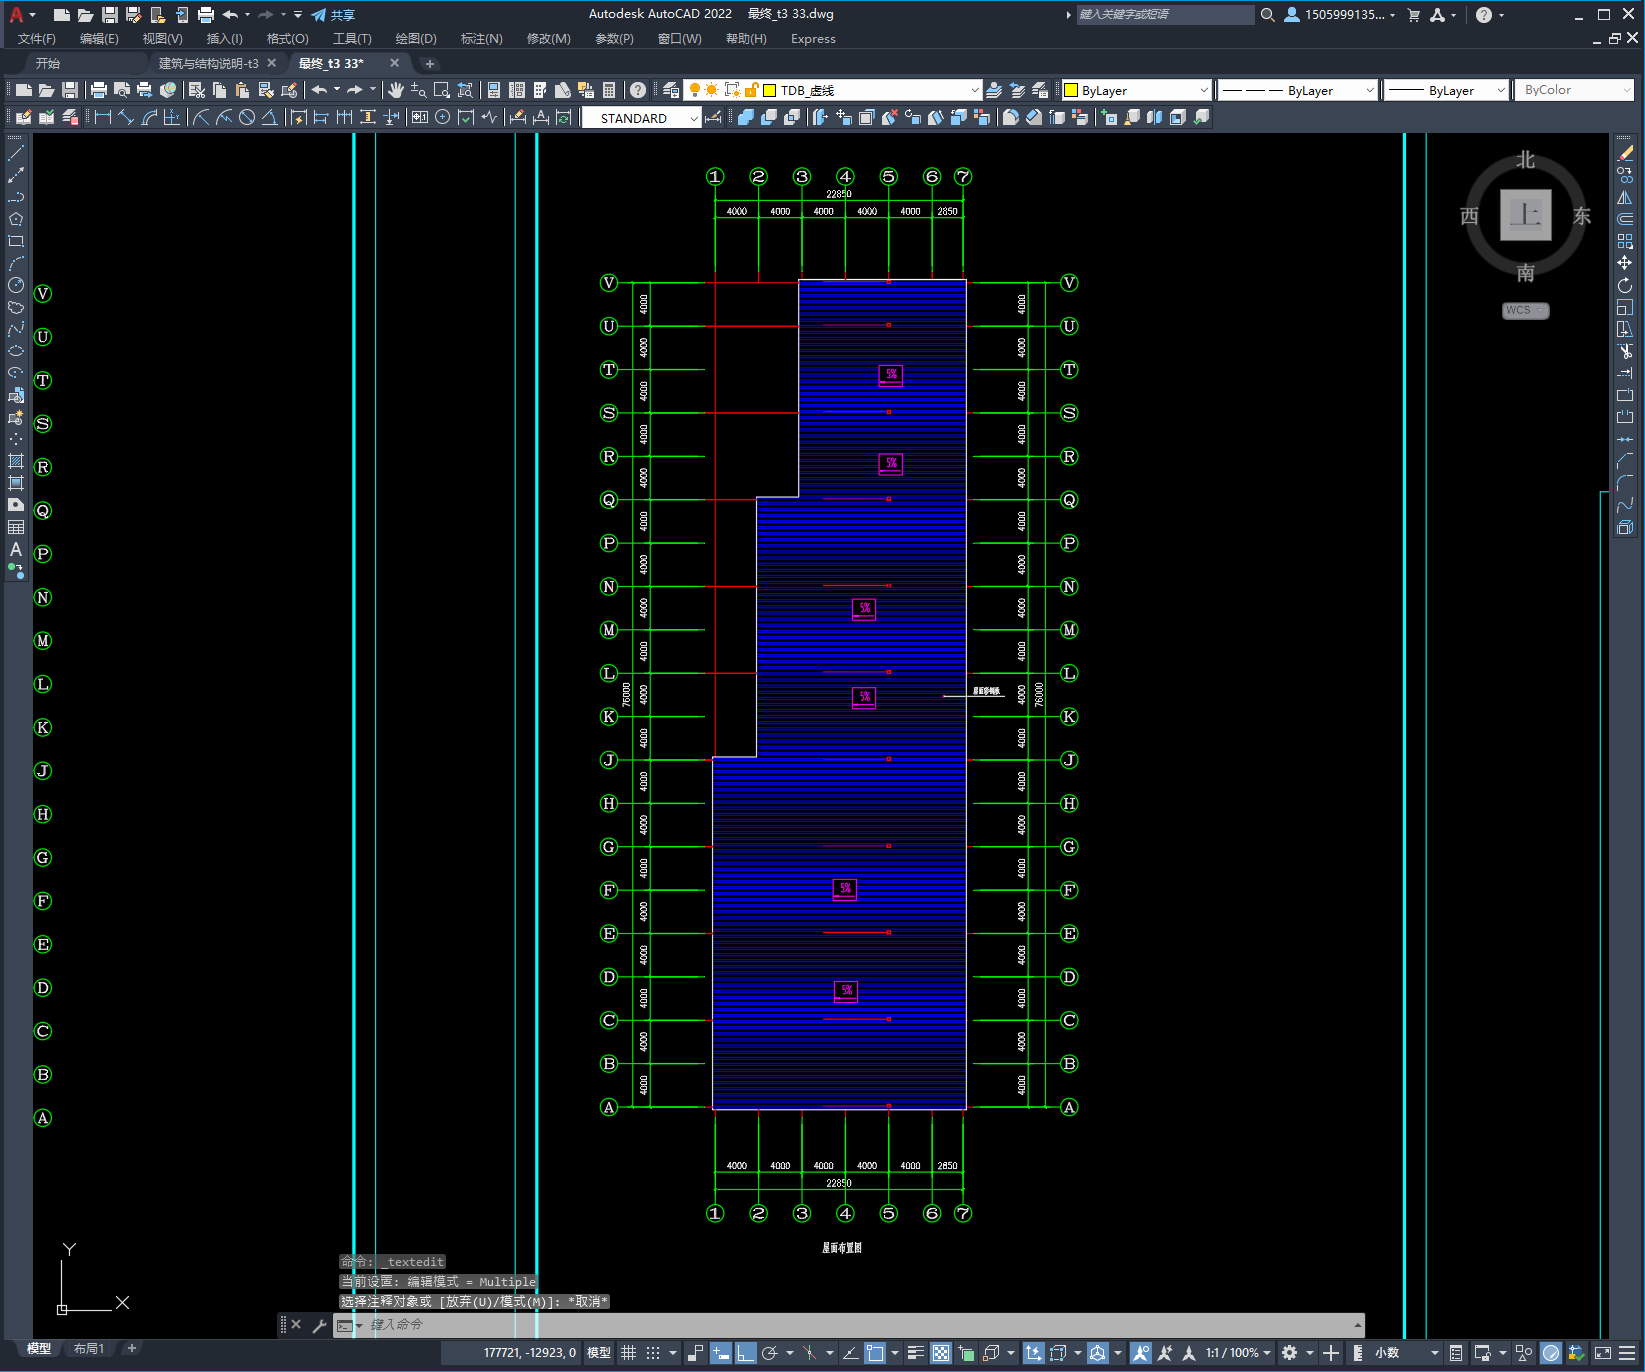Image resolution: width=1645 pixels, height=1372 pixels.
Task: Open the 绘图(D) menu
Action: click(x=416, y=39)
